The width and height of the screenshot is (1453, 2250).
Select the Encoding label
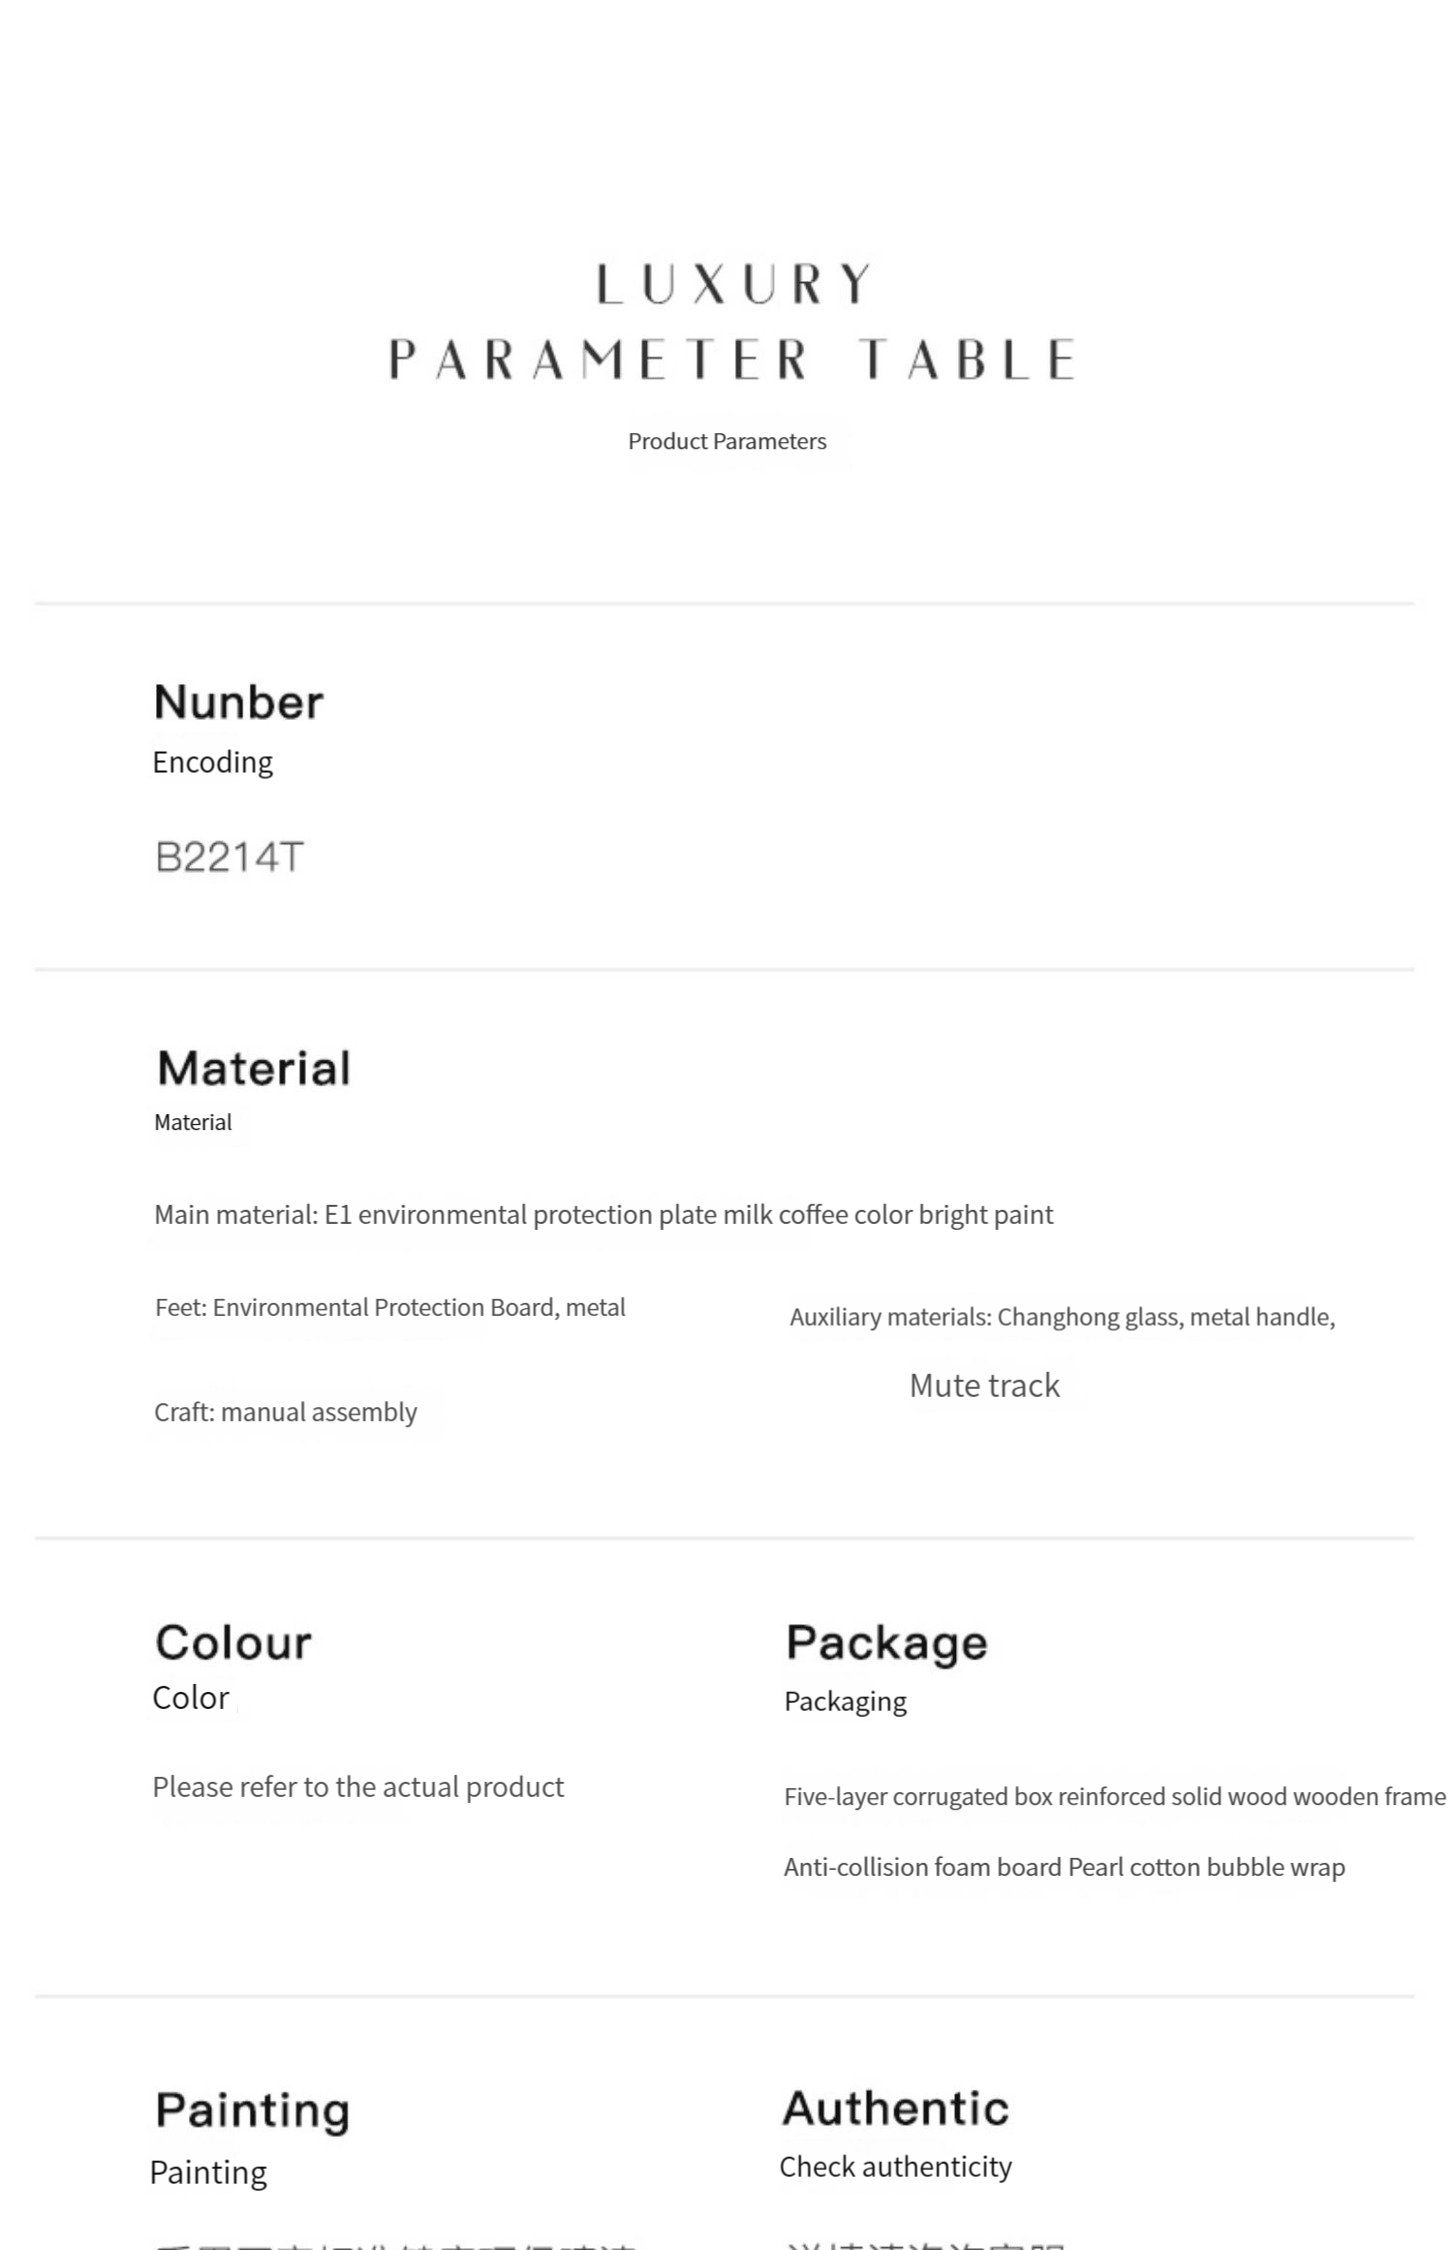pos(212,762)
